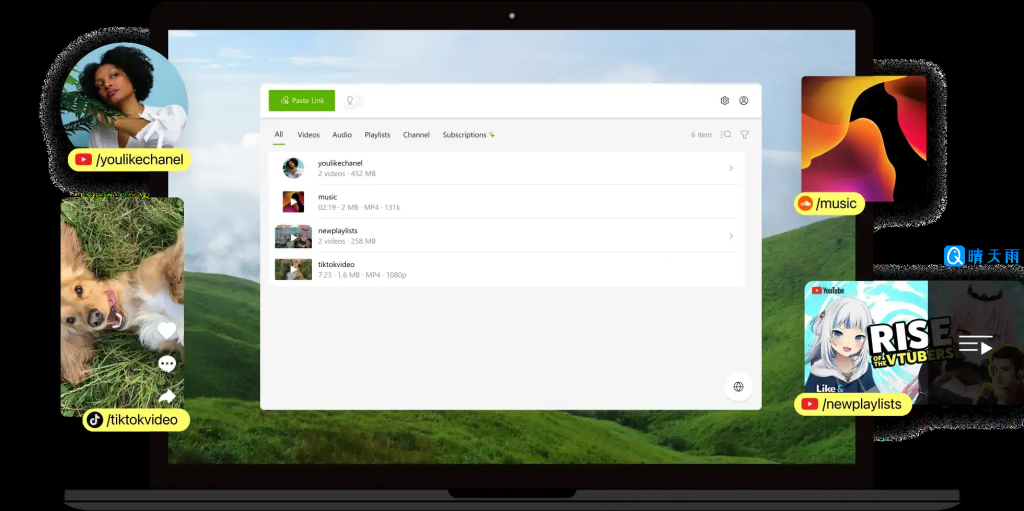The height and width of the screenshot is (511, 1024).
Task: Click the heart icon on dog video
Action: click(167, 330)
